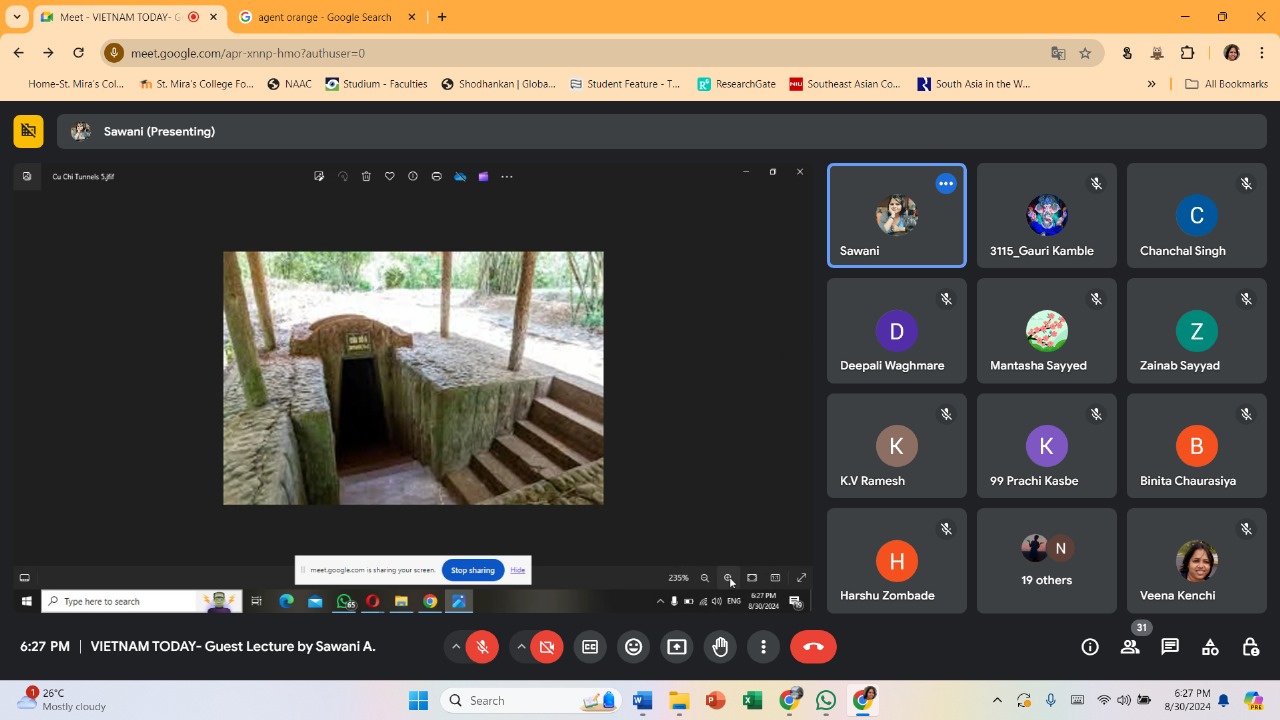The width and height of the screenshot is (1280, 720).
Task: Show the people list with 31 participants
Action: [1130, 647]
